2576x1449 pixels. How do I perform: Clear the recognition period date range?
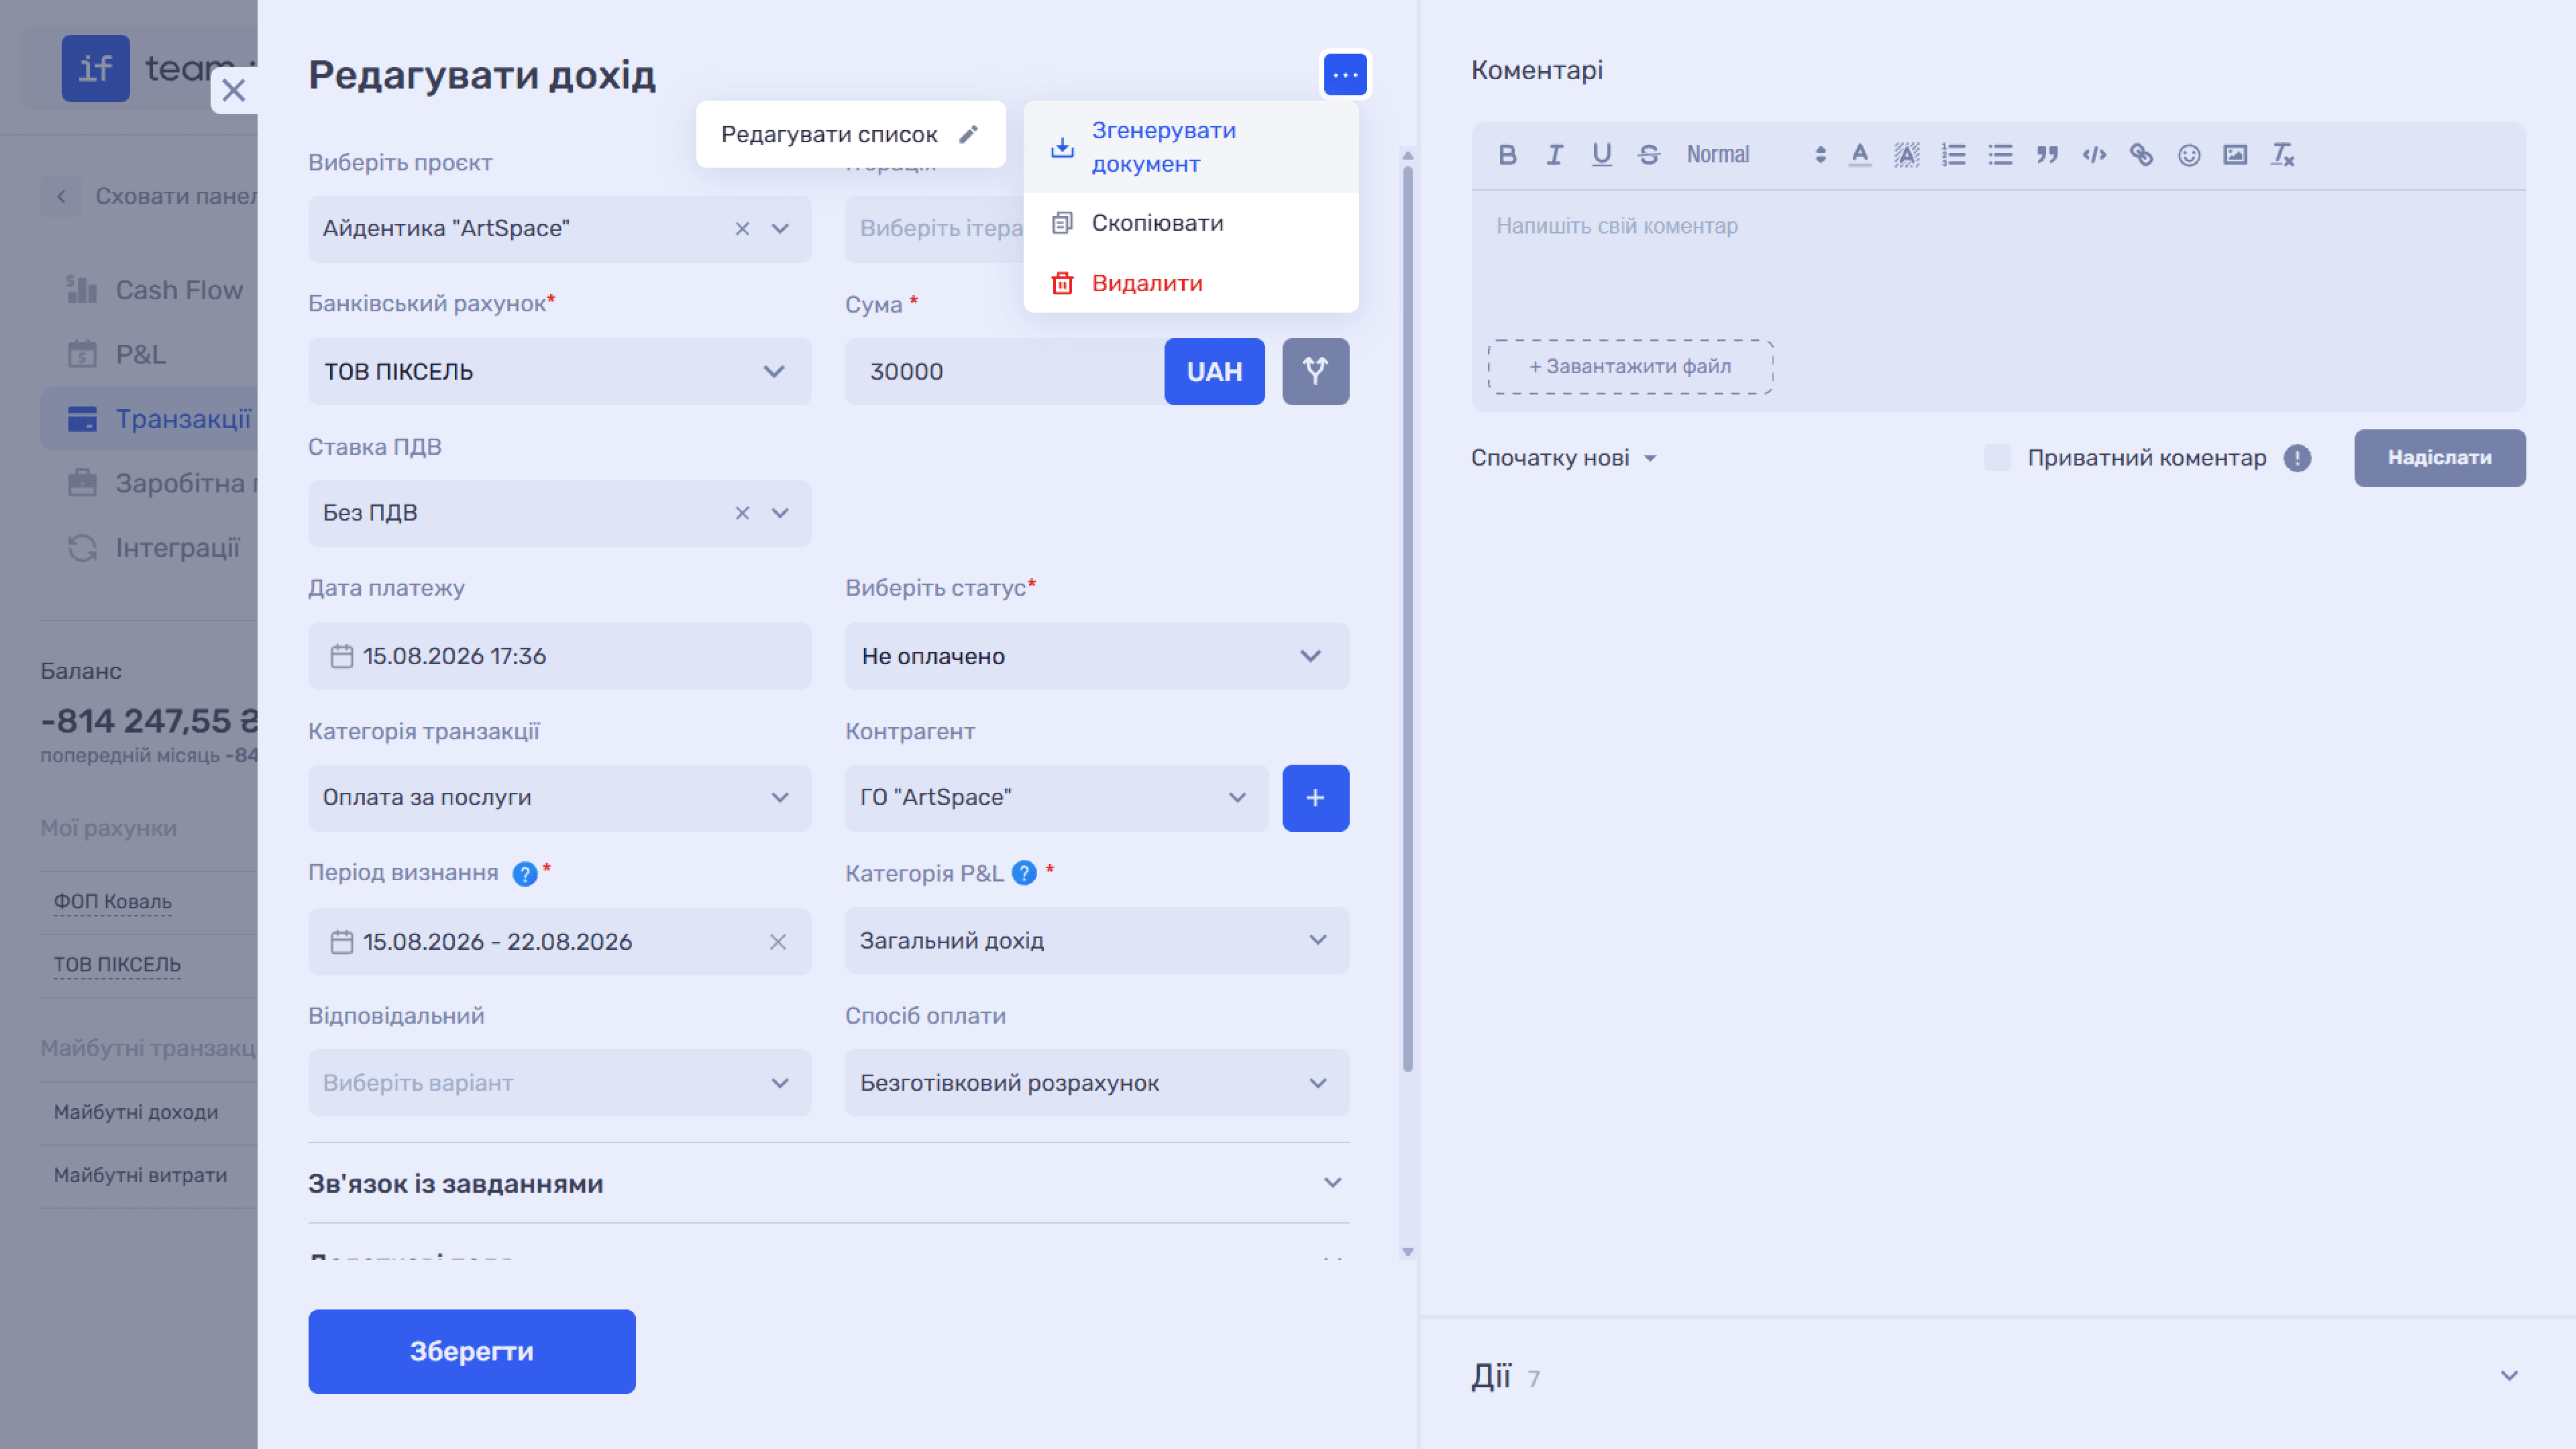778,942
